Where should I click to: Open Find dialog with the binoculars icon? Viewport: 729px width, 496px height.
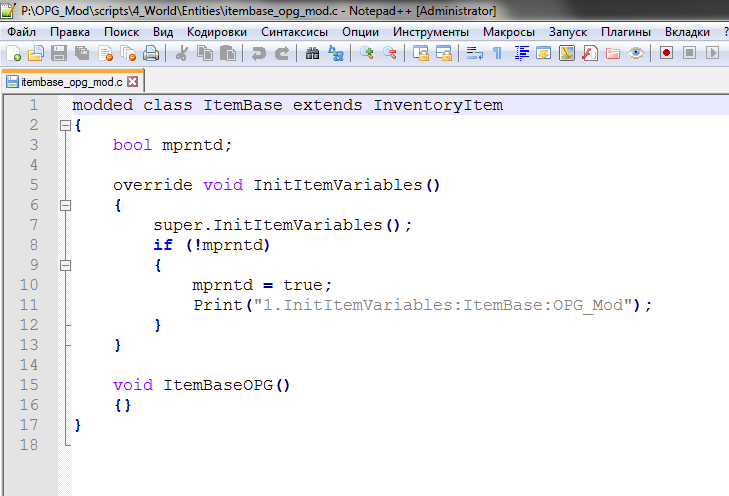pos(312,53)
